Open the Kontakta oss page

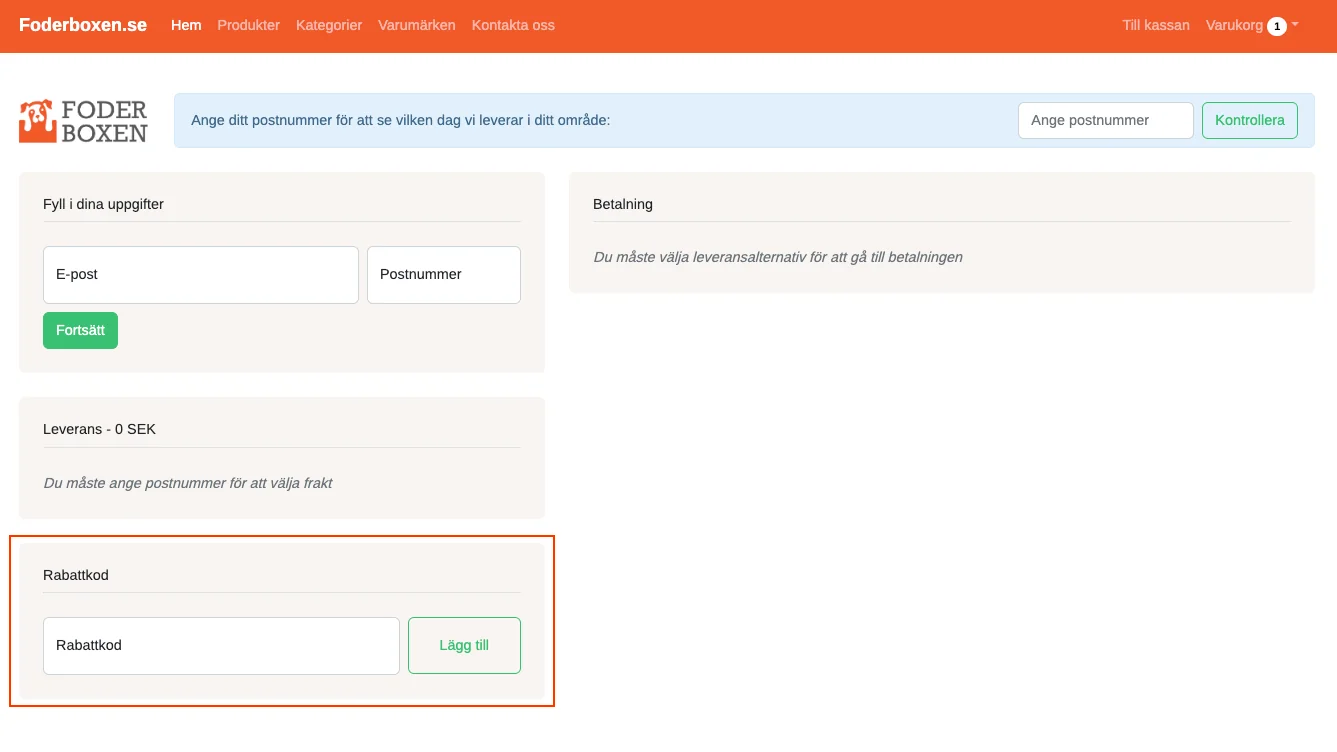pyautogui.click(x=513, y=25)
